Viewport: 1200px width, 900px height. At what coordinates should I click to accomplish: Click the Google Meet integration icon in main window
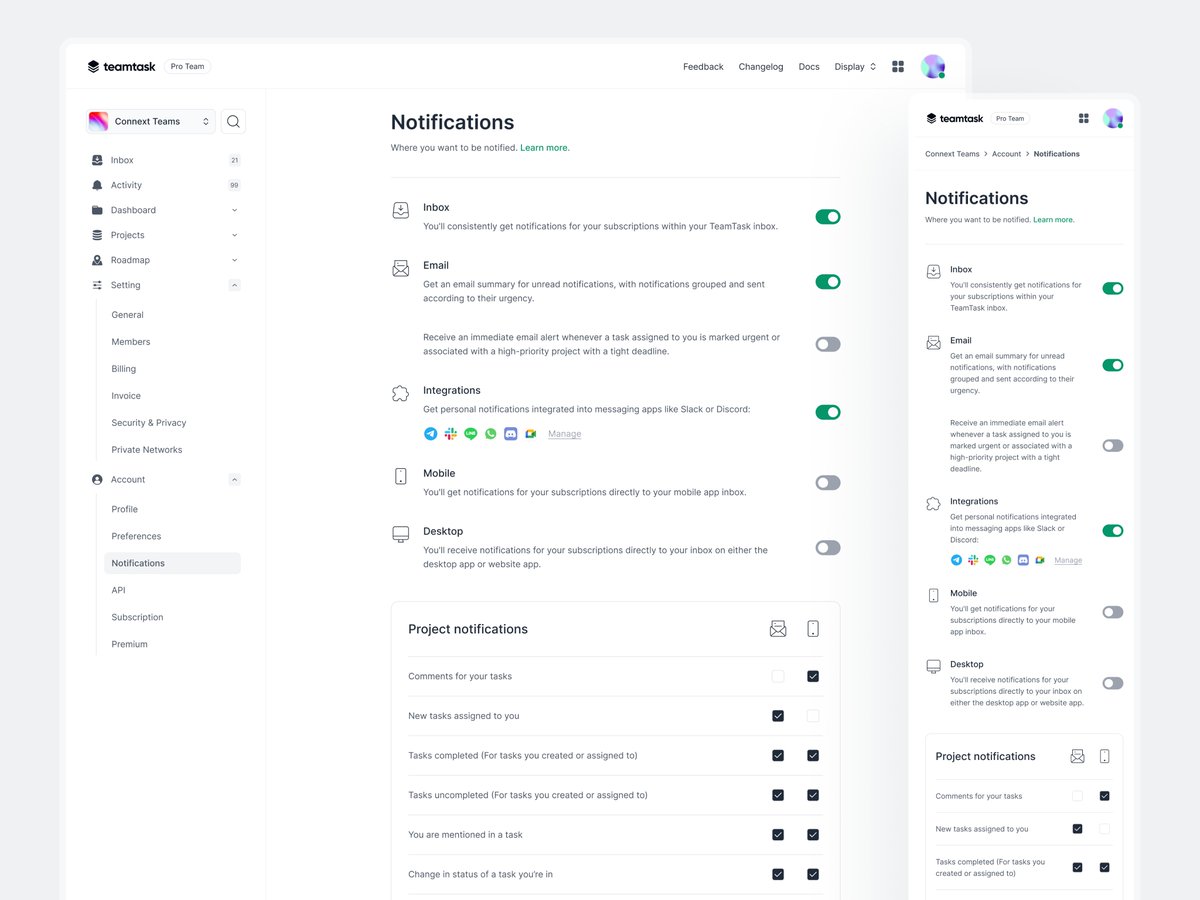tap(531, 434)
